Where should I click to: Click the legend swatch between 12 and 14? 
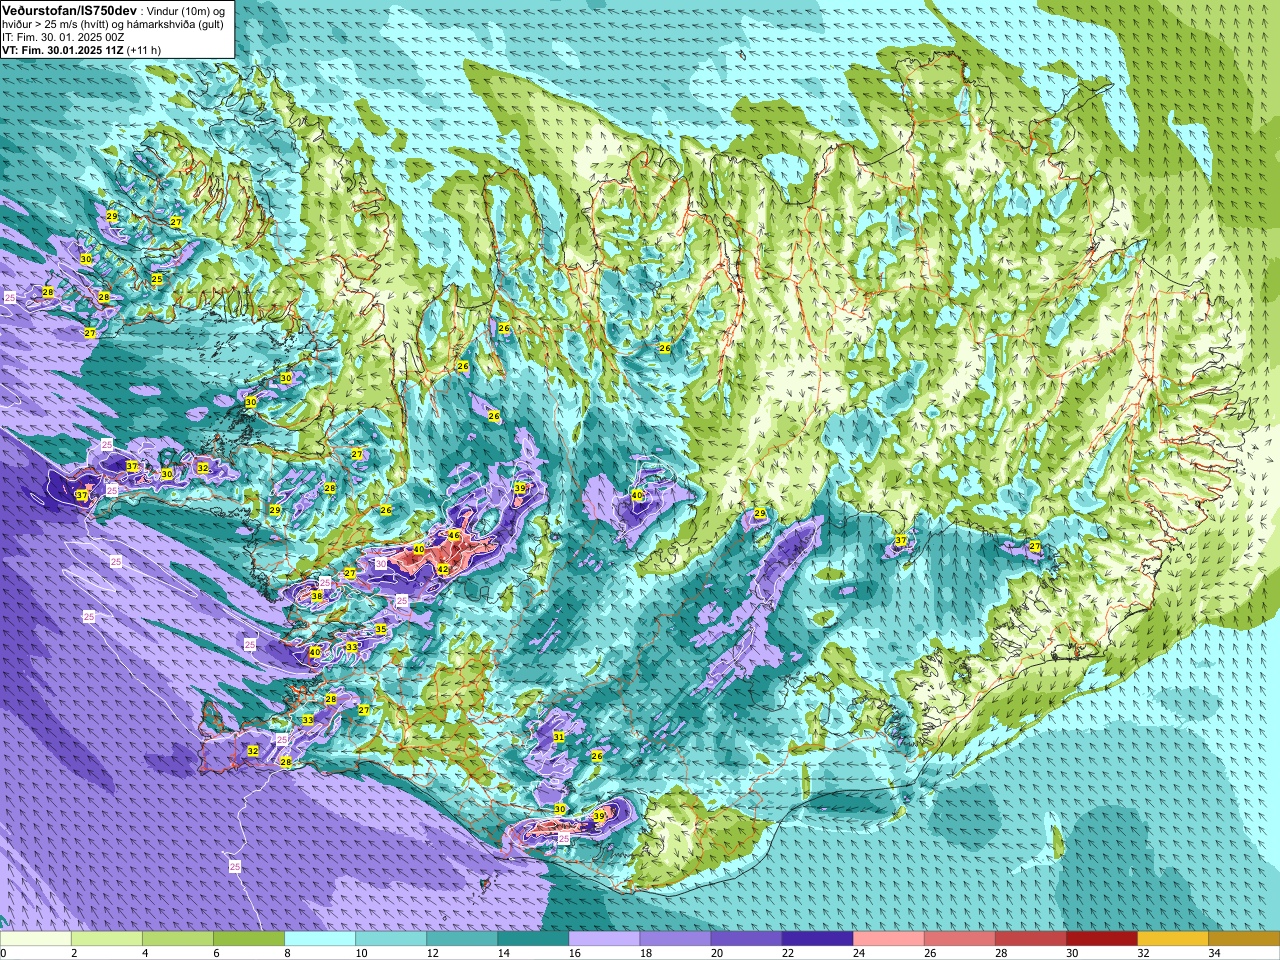pyautogui.click(x=462, y=939)
